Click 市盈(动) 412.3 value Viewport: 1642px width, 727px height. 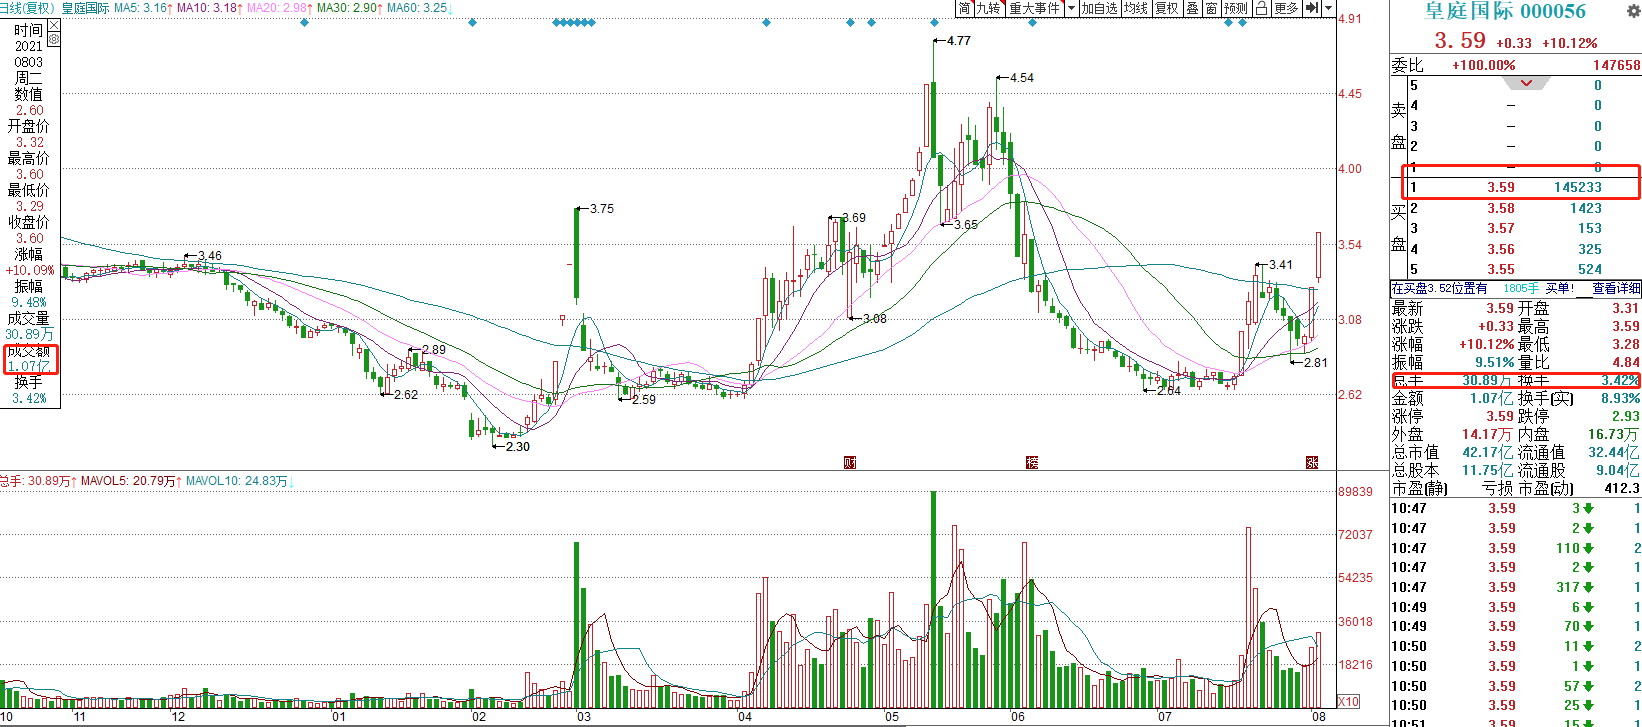coord(1622,488)
